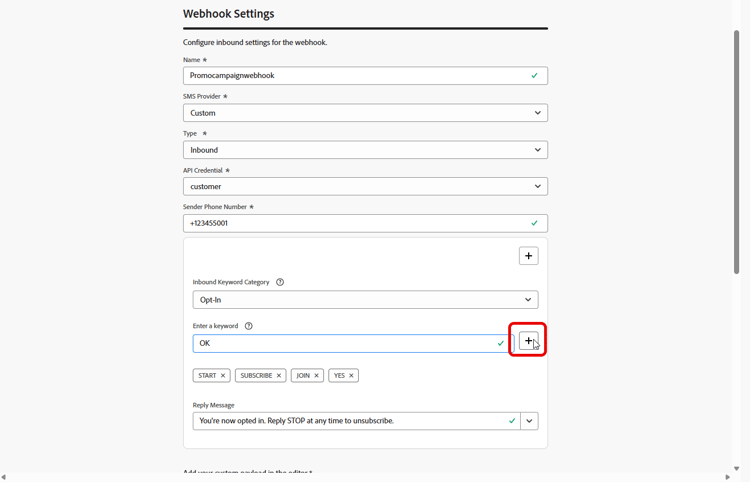The width and height of the screenshot is (750, 482).
Task: Focus the Enter a keyword field
Action: [x=345, y=343]
